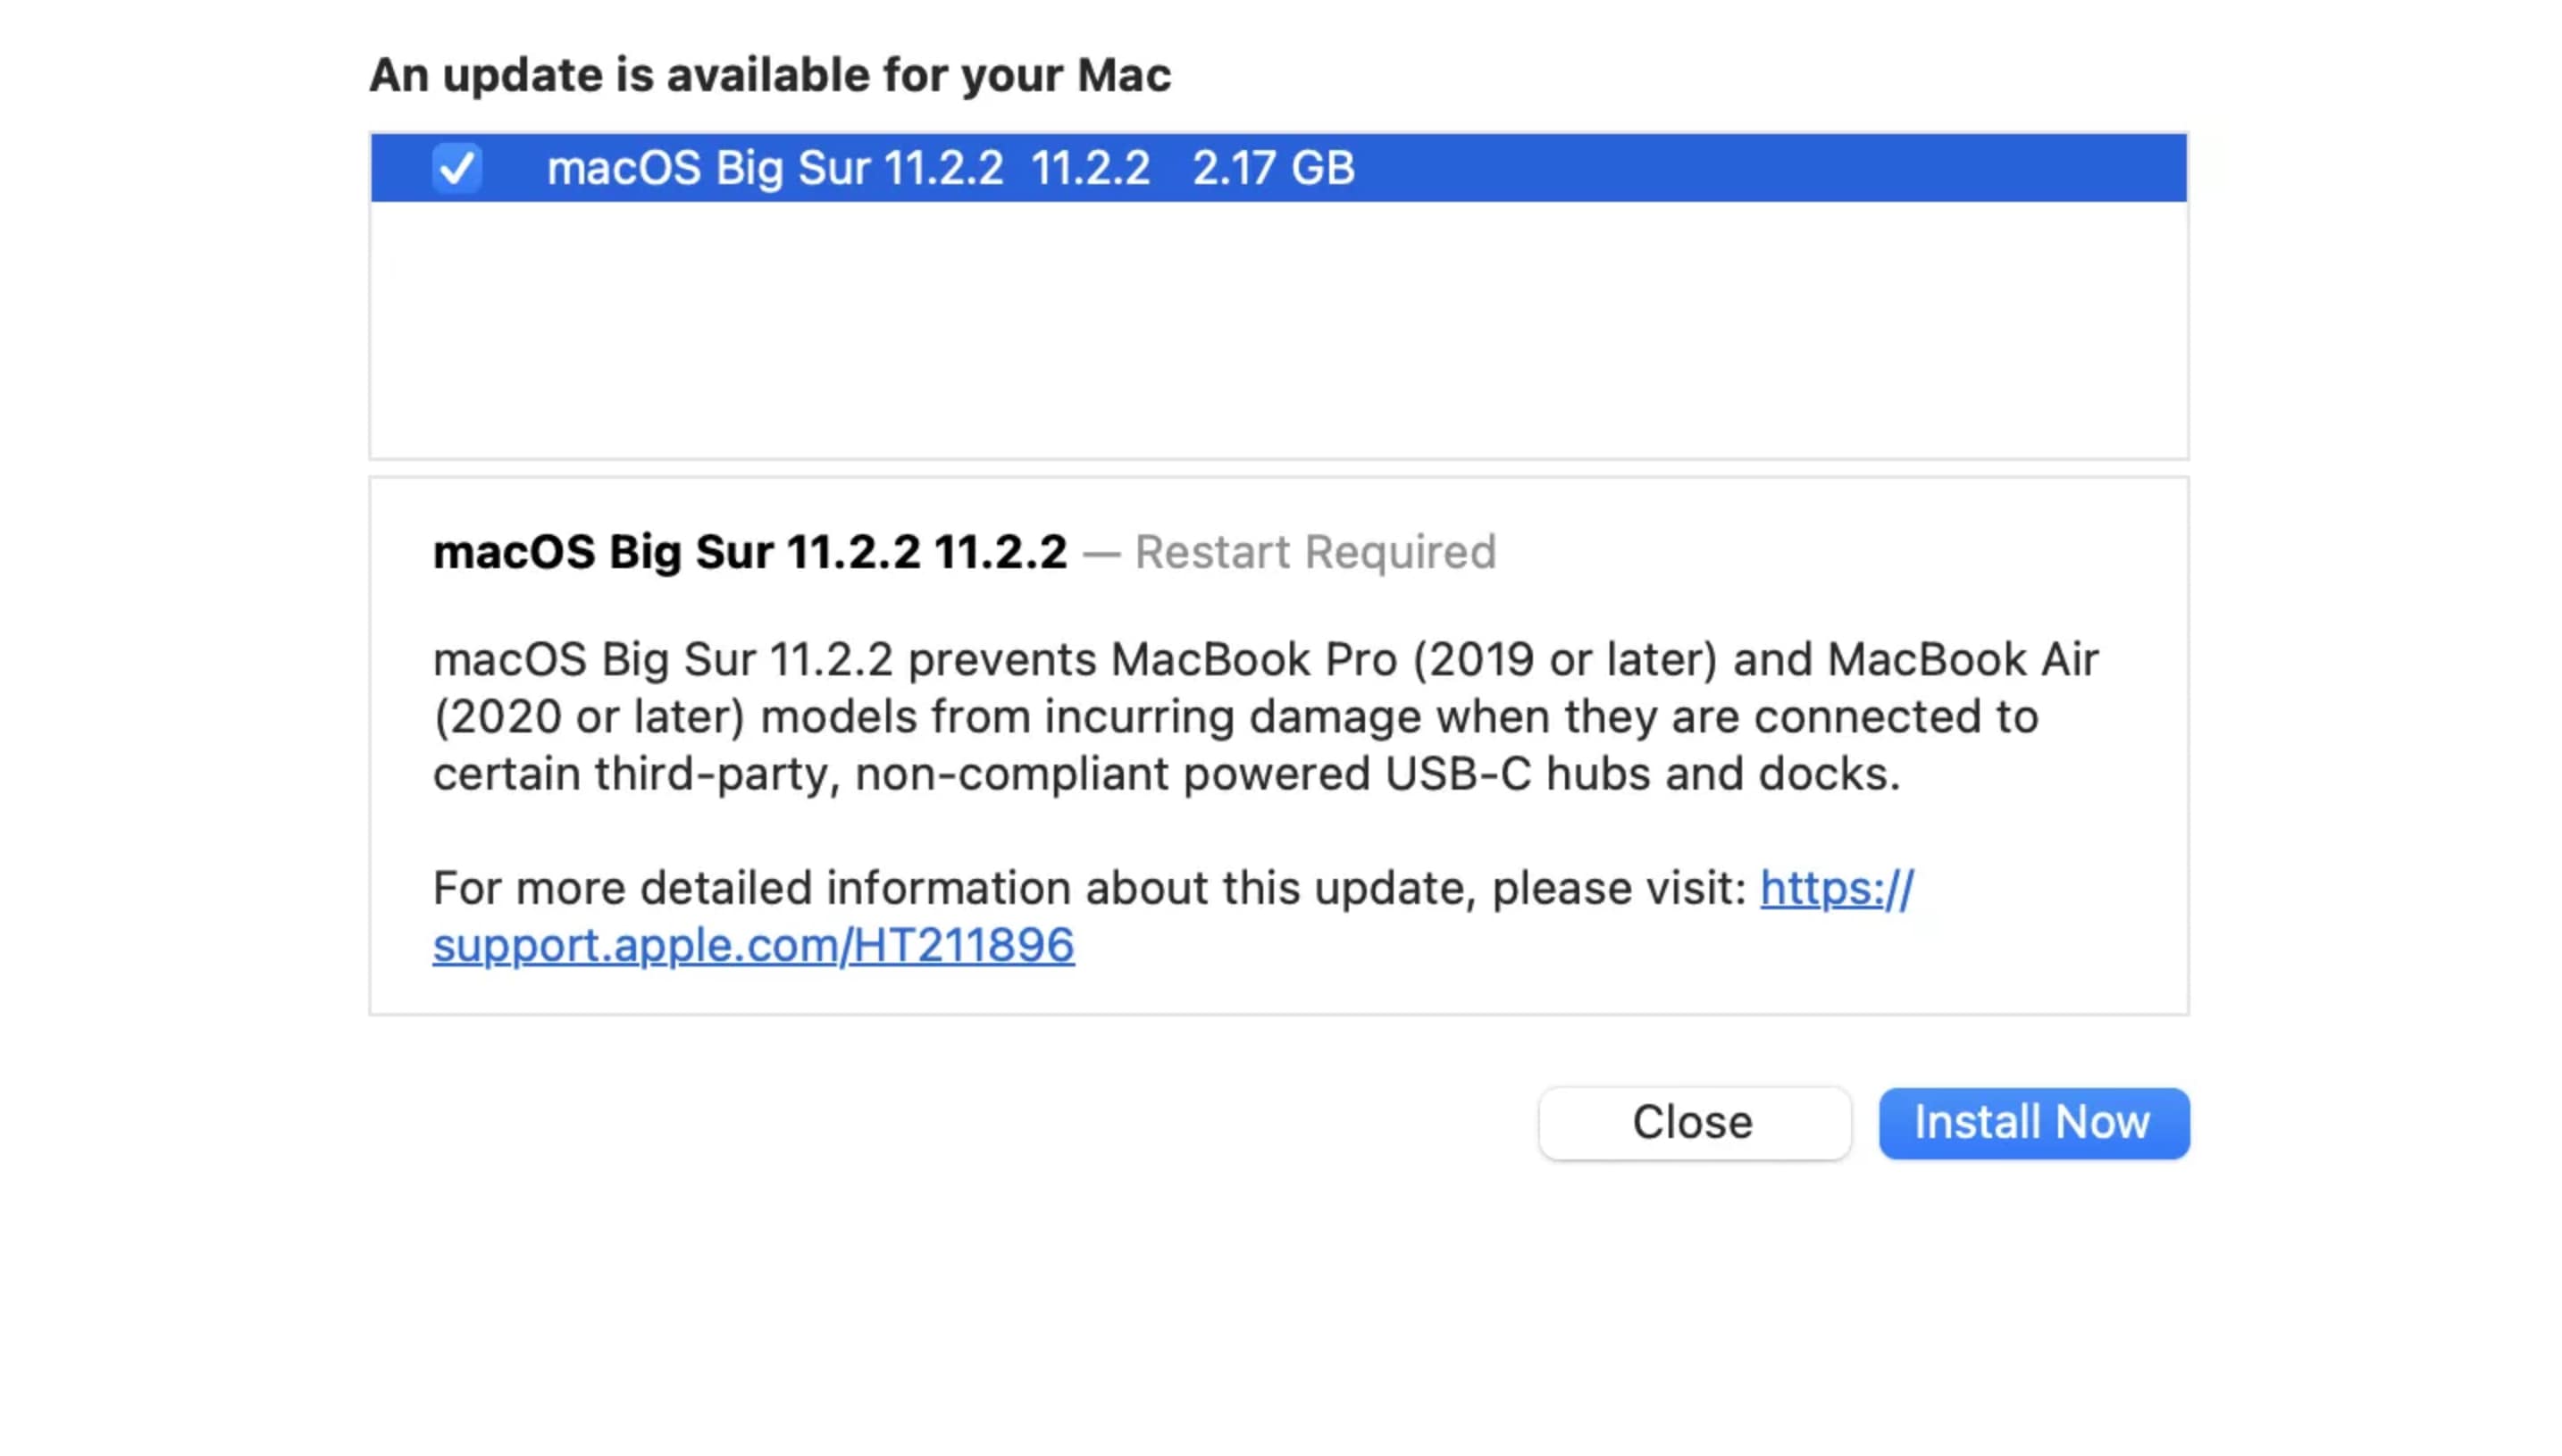Click the description paragraph about USB-C hubs and docks

pyautogui.click(x=1265, y=716)
